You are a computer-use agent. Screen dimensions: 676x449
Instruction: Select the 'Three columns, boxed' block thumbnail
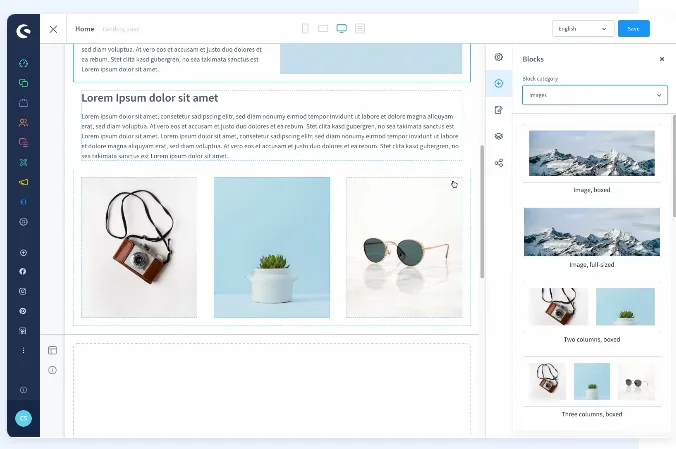pyautogui.click(x=592, y=381)
